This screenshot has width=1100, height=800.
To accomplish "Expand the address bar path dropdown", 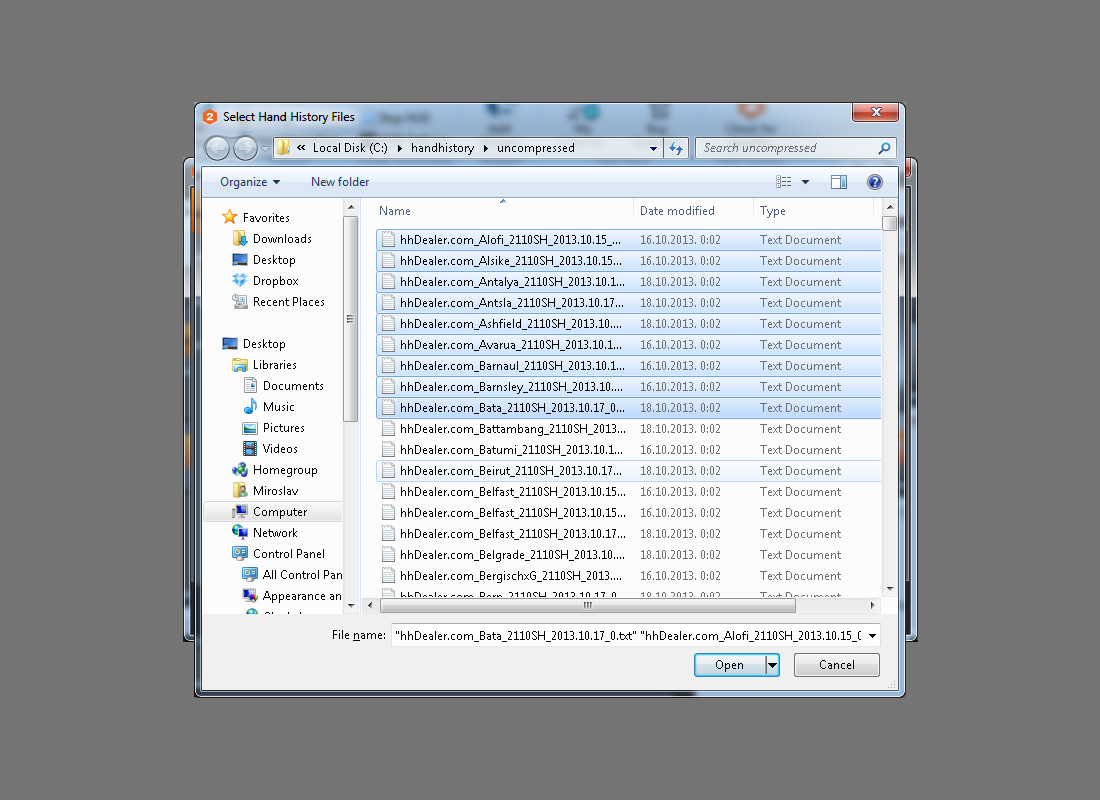I will pos(653,148).
